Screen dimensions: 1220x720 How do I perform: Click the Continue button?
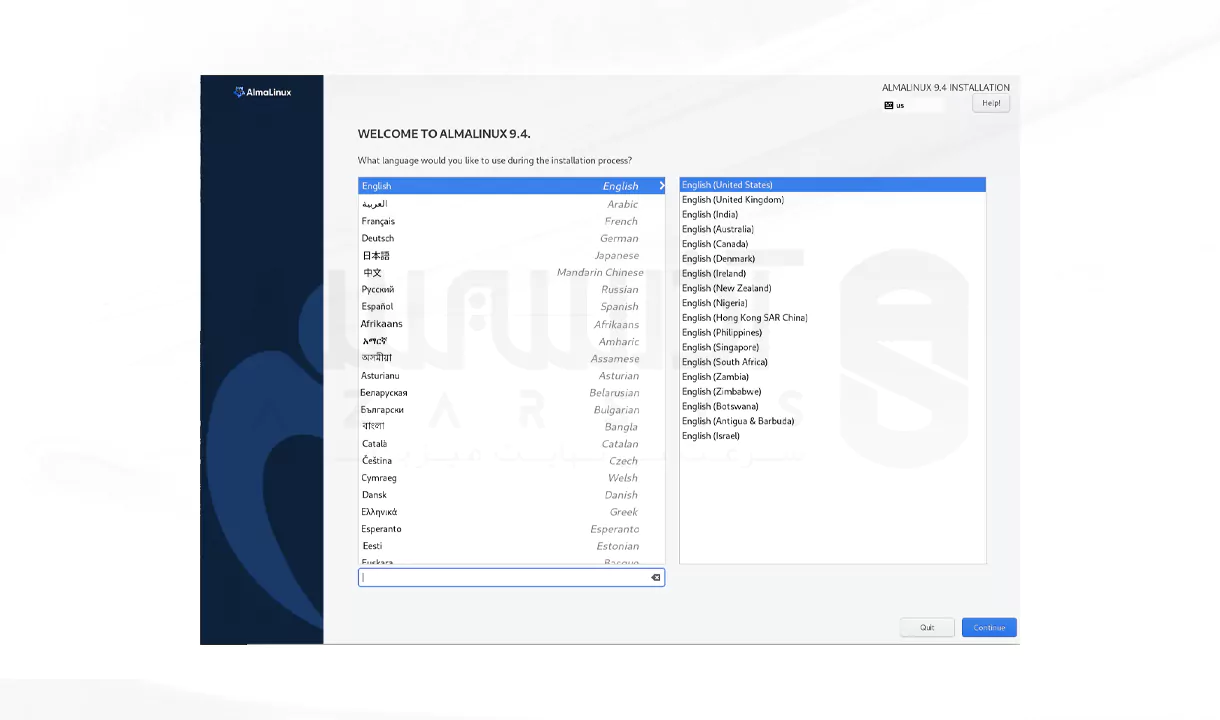(x=989, y=627)
